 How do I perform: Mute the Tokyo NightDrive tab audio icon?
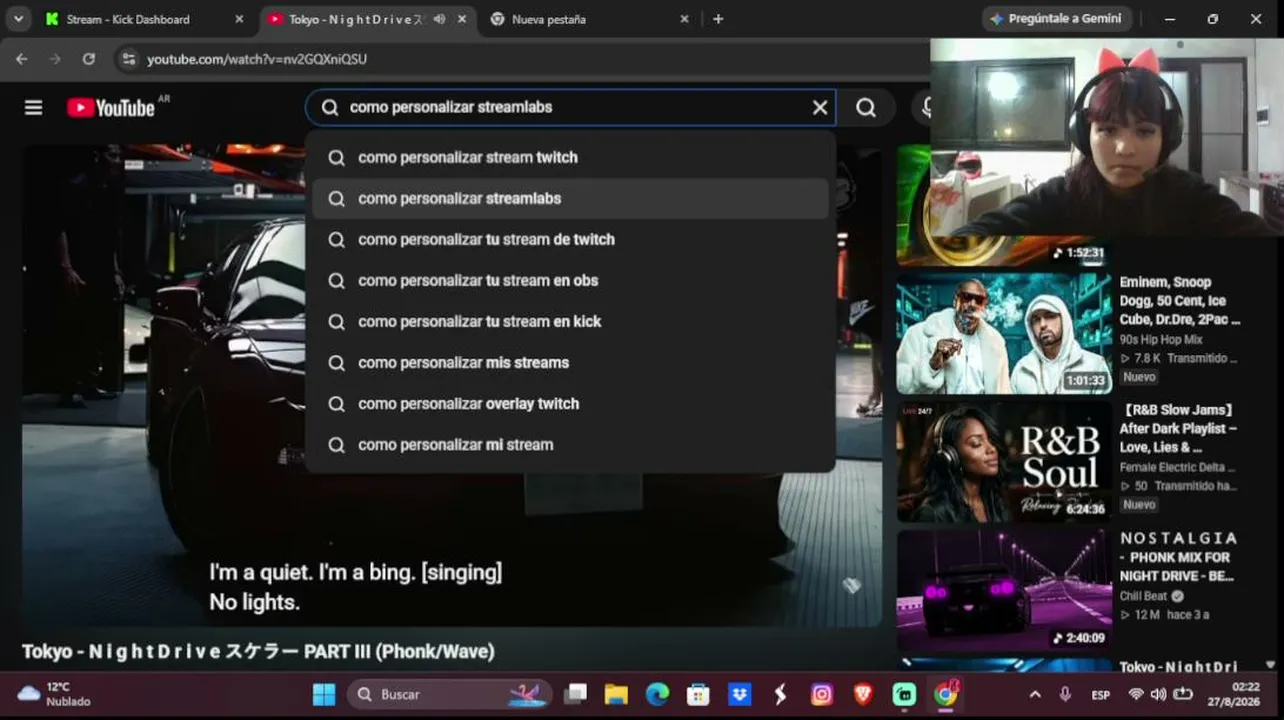coord(439,19)
